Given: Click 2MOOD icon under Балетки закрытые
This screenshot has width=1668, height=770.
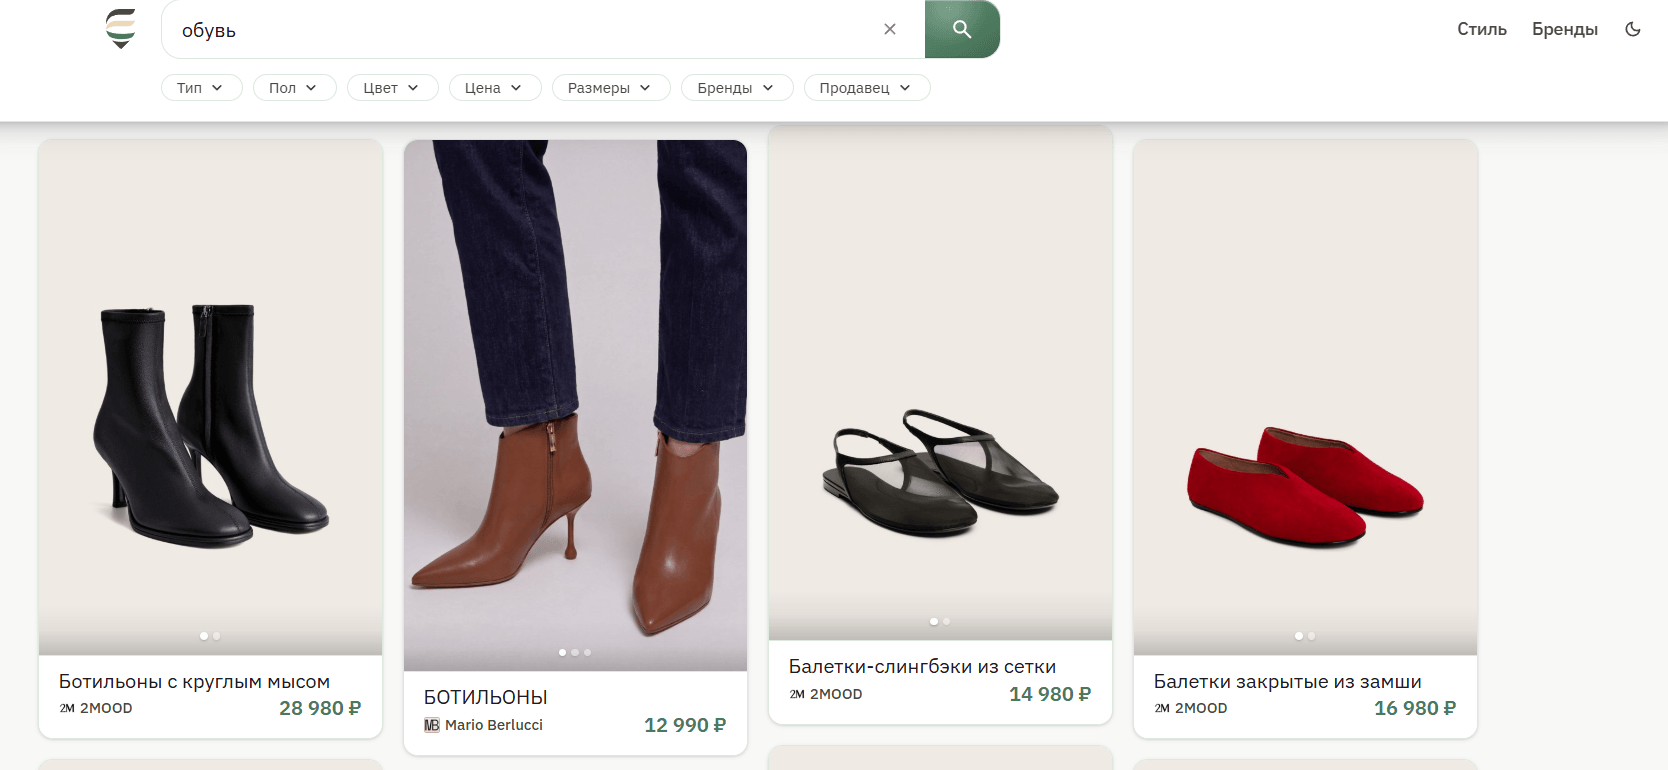Looking at the screenshot, I should pos(1162,708).
